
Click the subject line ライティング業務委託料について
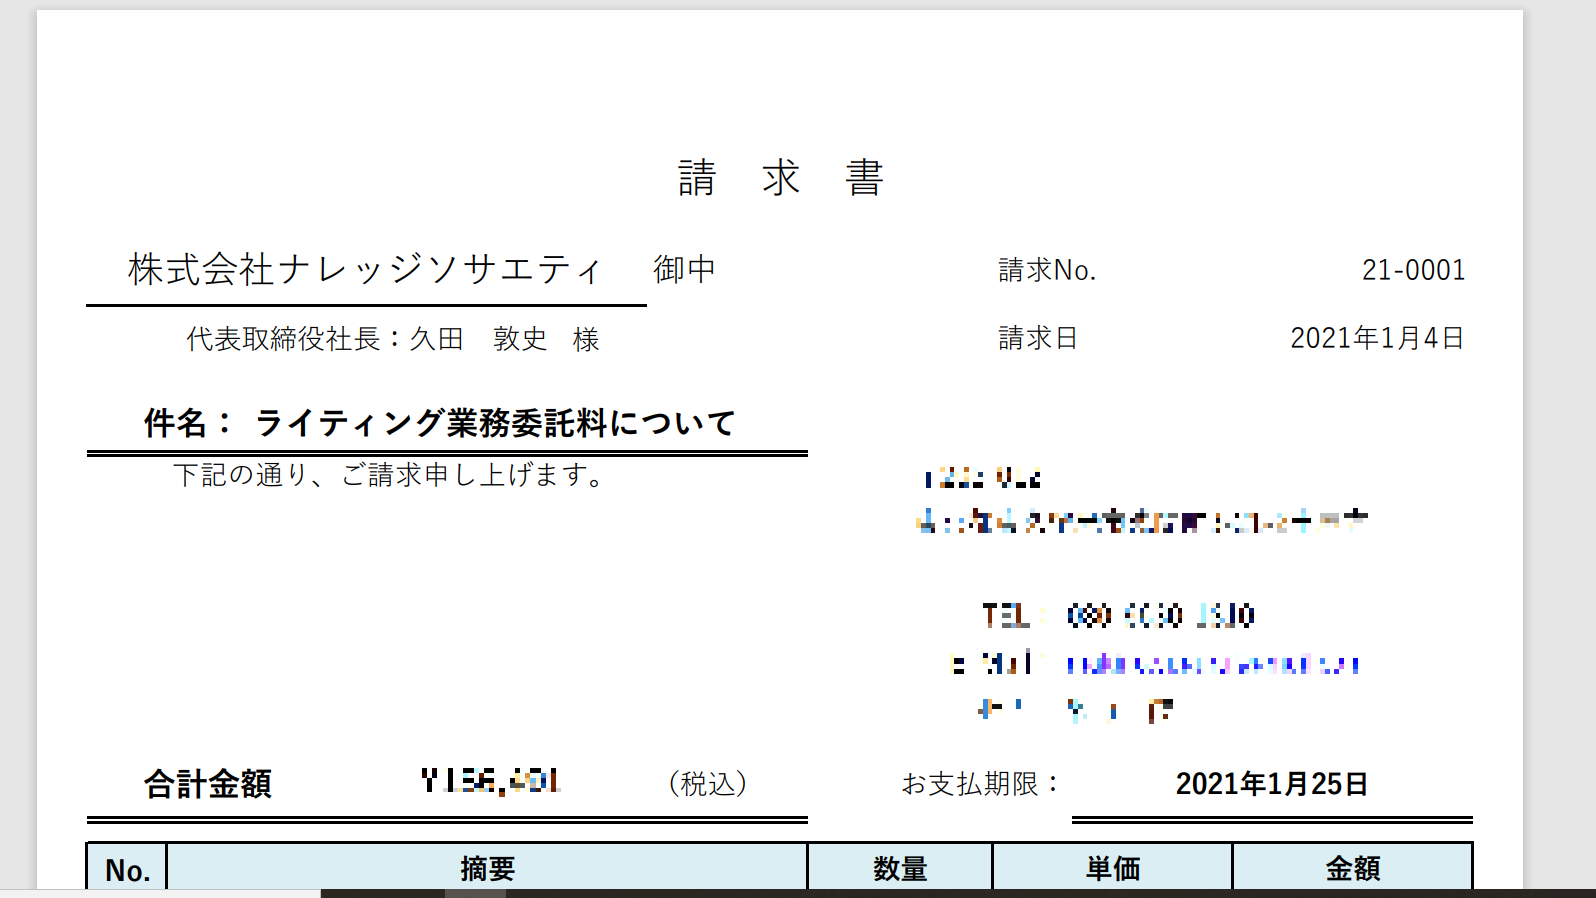[495, 423]
